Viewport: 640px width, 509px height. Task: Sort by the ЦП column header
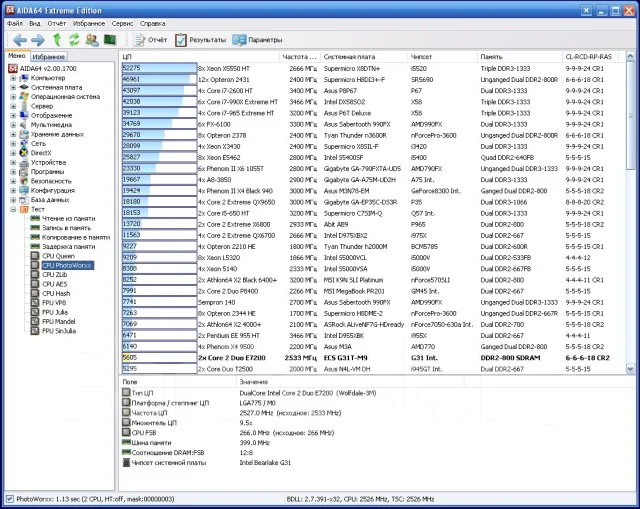coord(200,57)
